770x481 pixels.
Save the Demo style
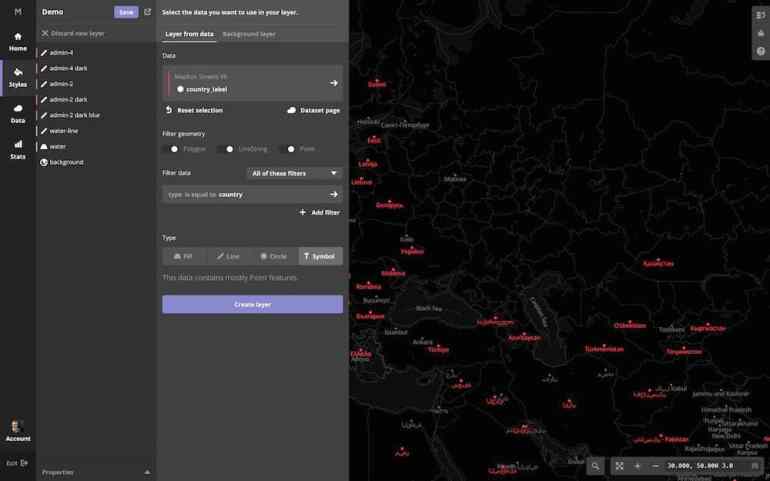point(126,12)
